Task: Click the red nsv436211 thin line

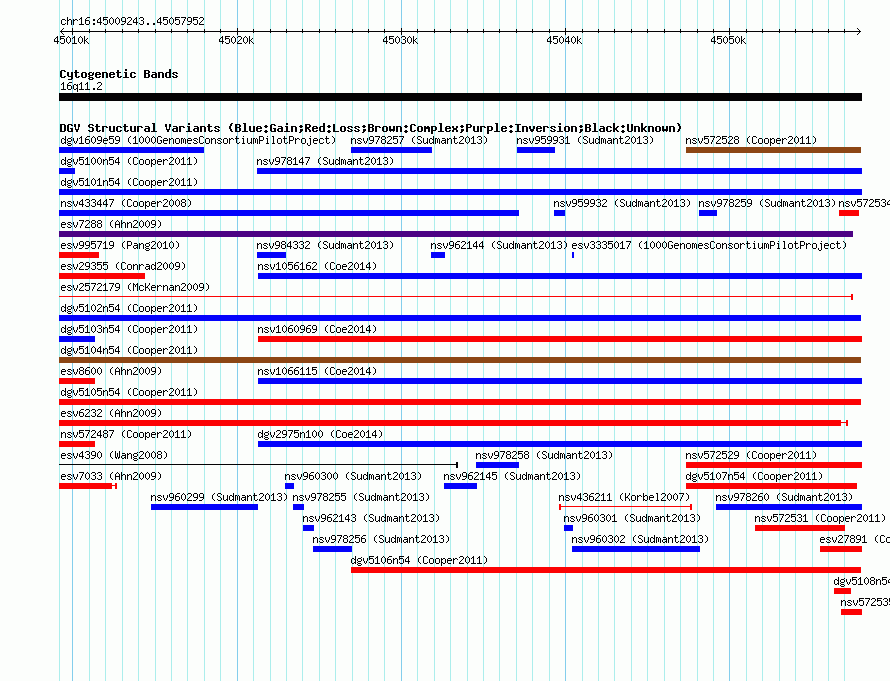Action: [625, 507]
